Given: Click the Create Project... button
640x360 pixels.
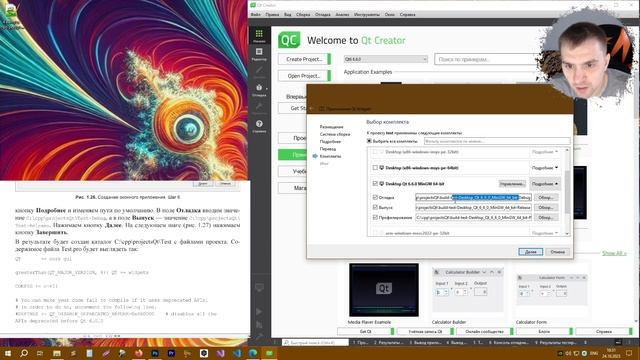Looking at the screenshot, I should [304, 59].
